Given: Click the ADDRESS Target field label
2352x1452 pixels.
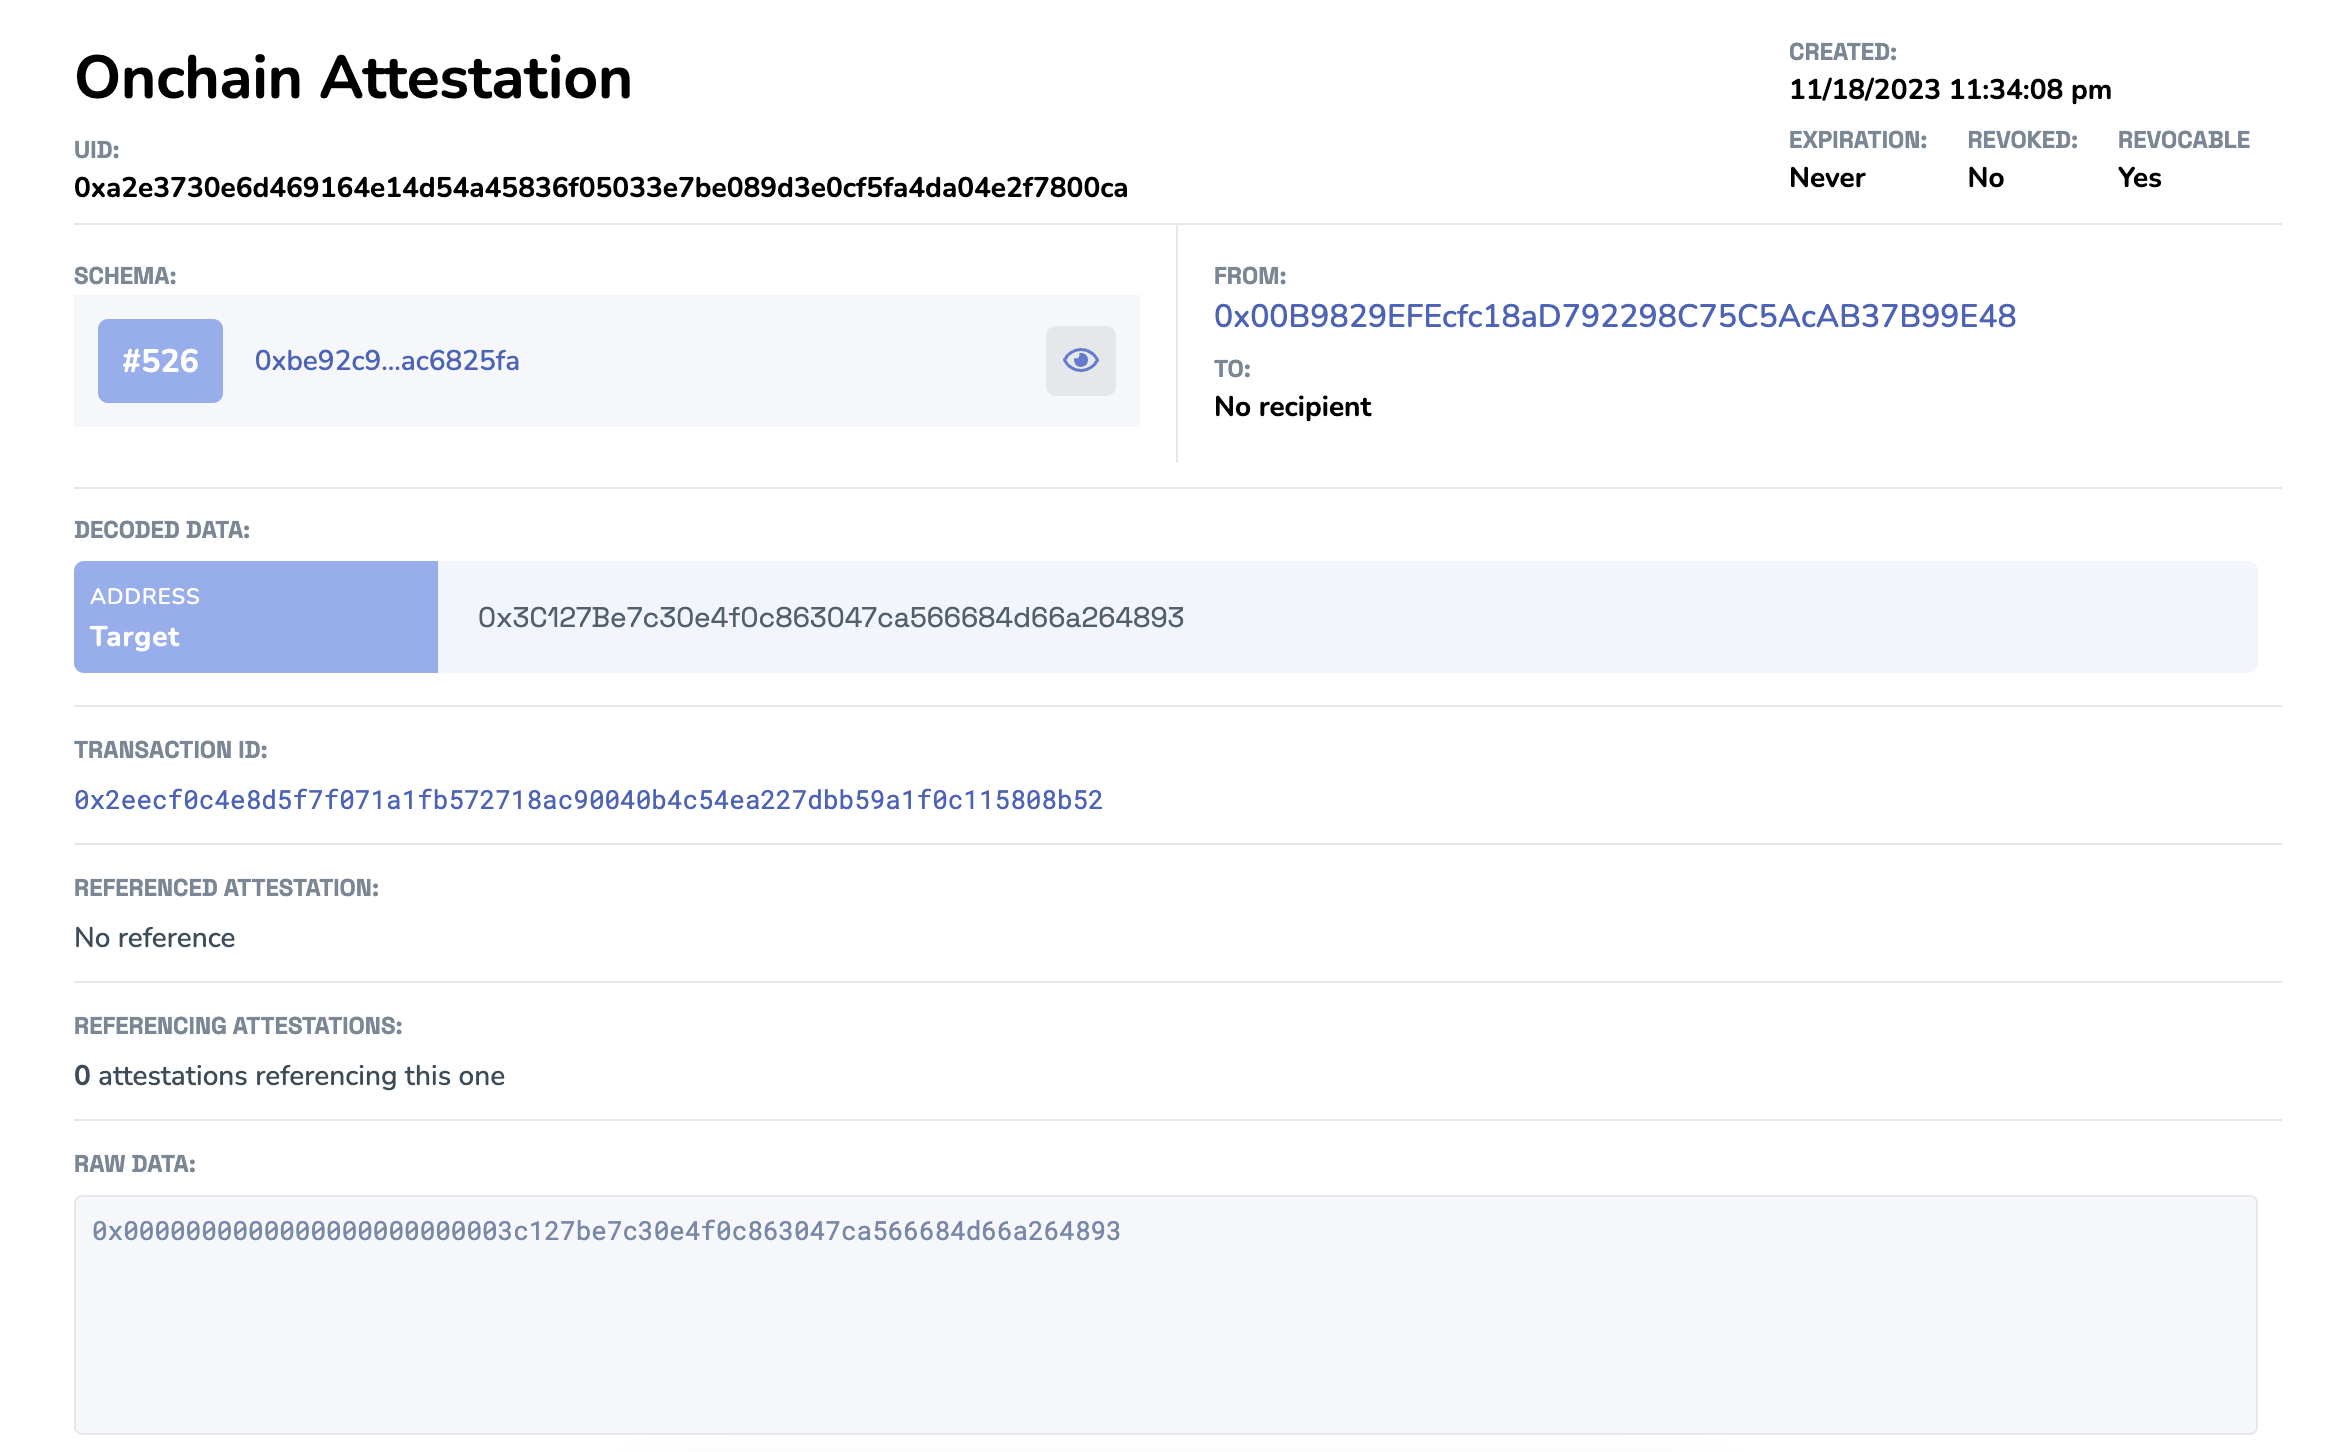Looking at the screenshot, I should pos(256,617).
